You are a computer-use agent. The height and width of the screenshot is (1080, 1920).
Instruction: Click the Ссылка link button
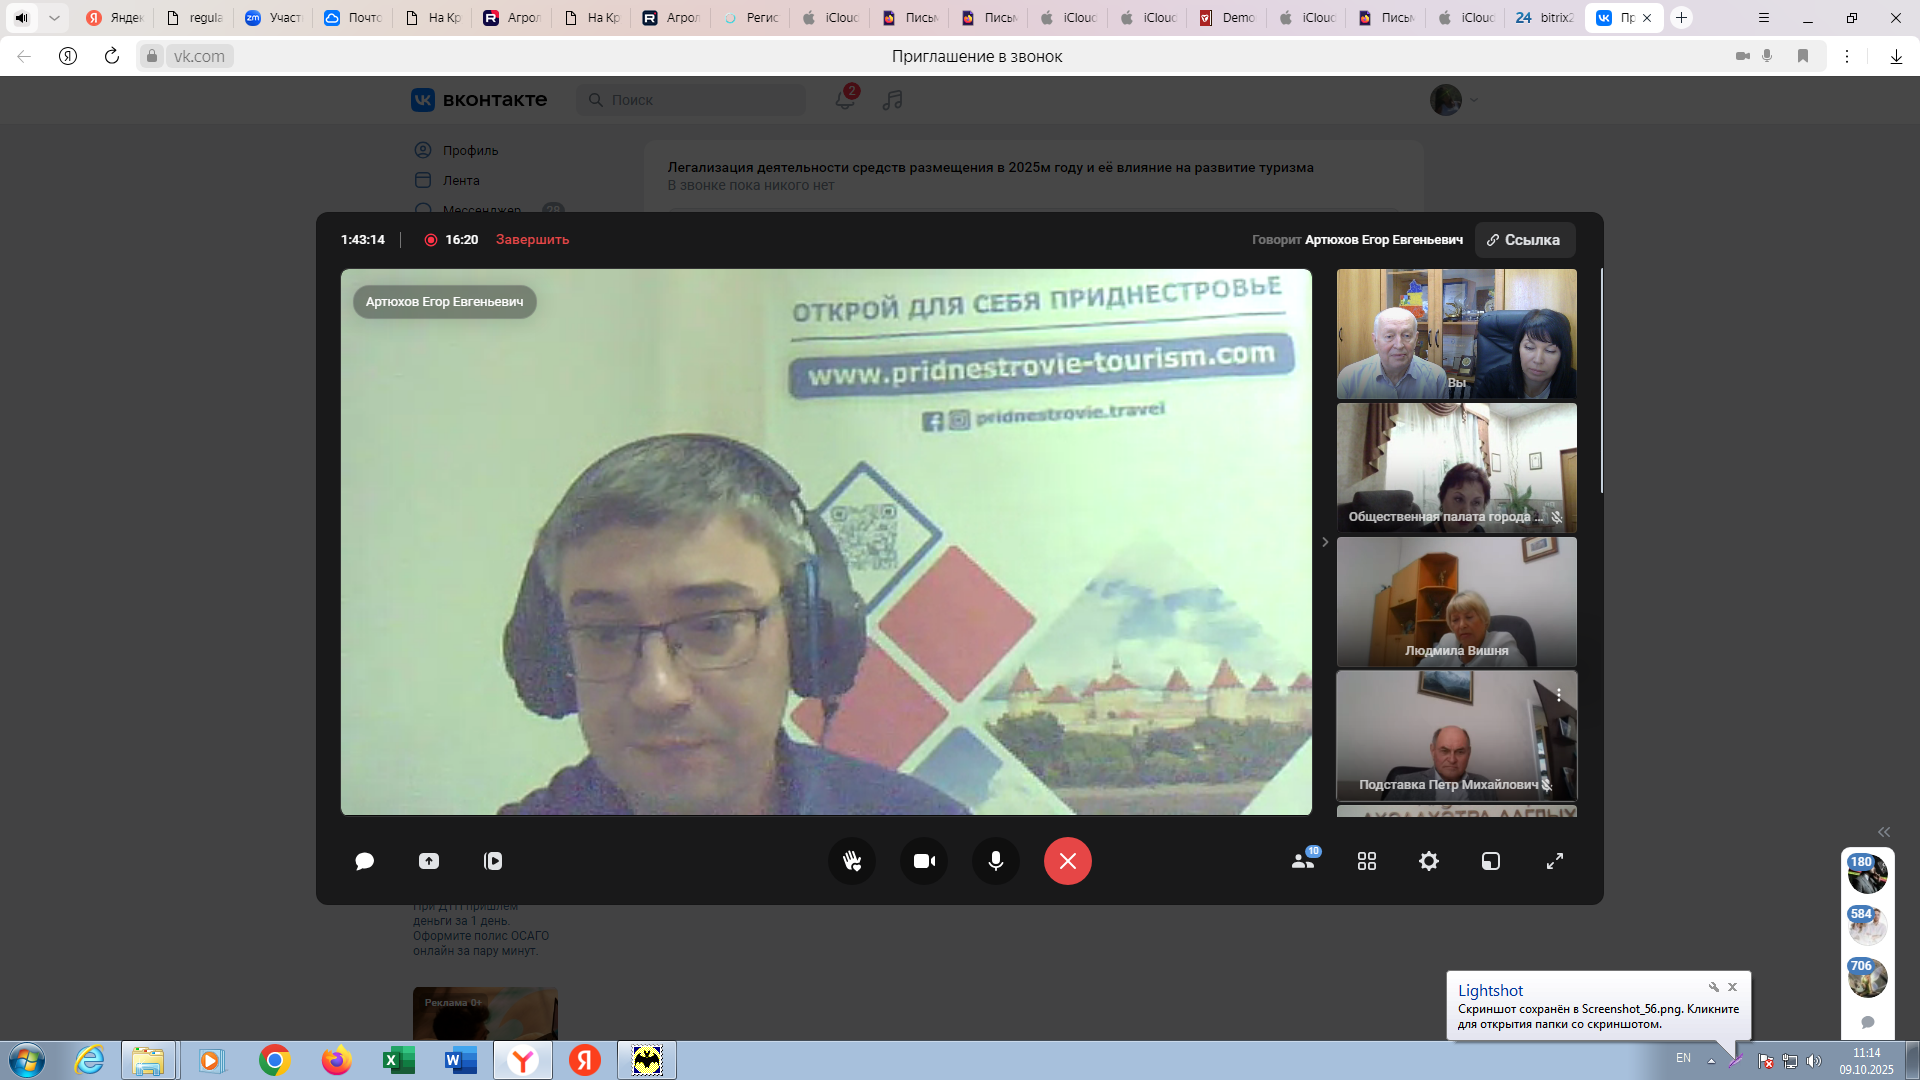tap(1524, 240)
